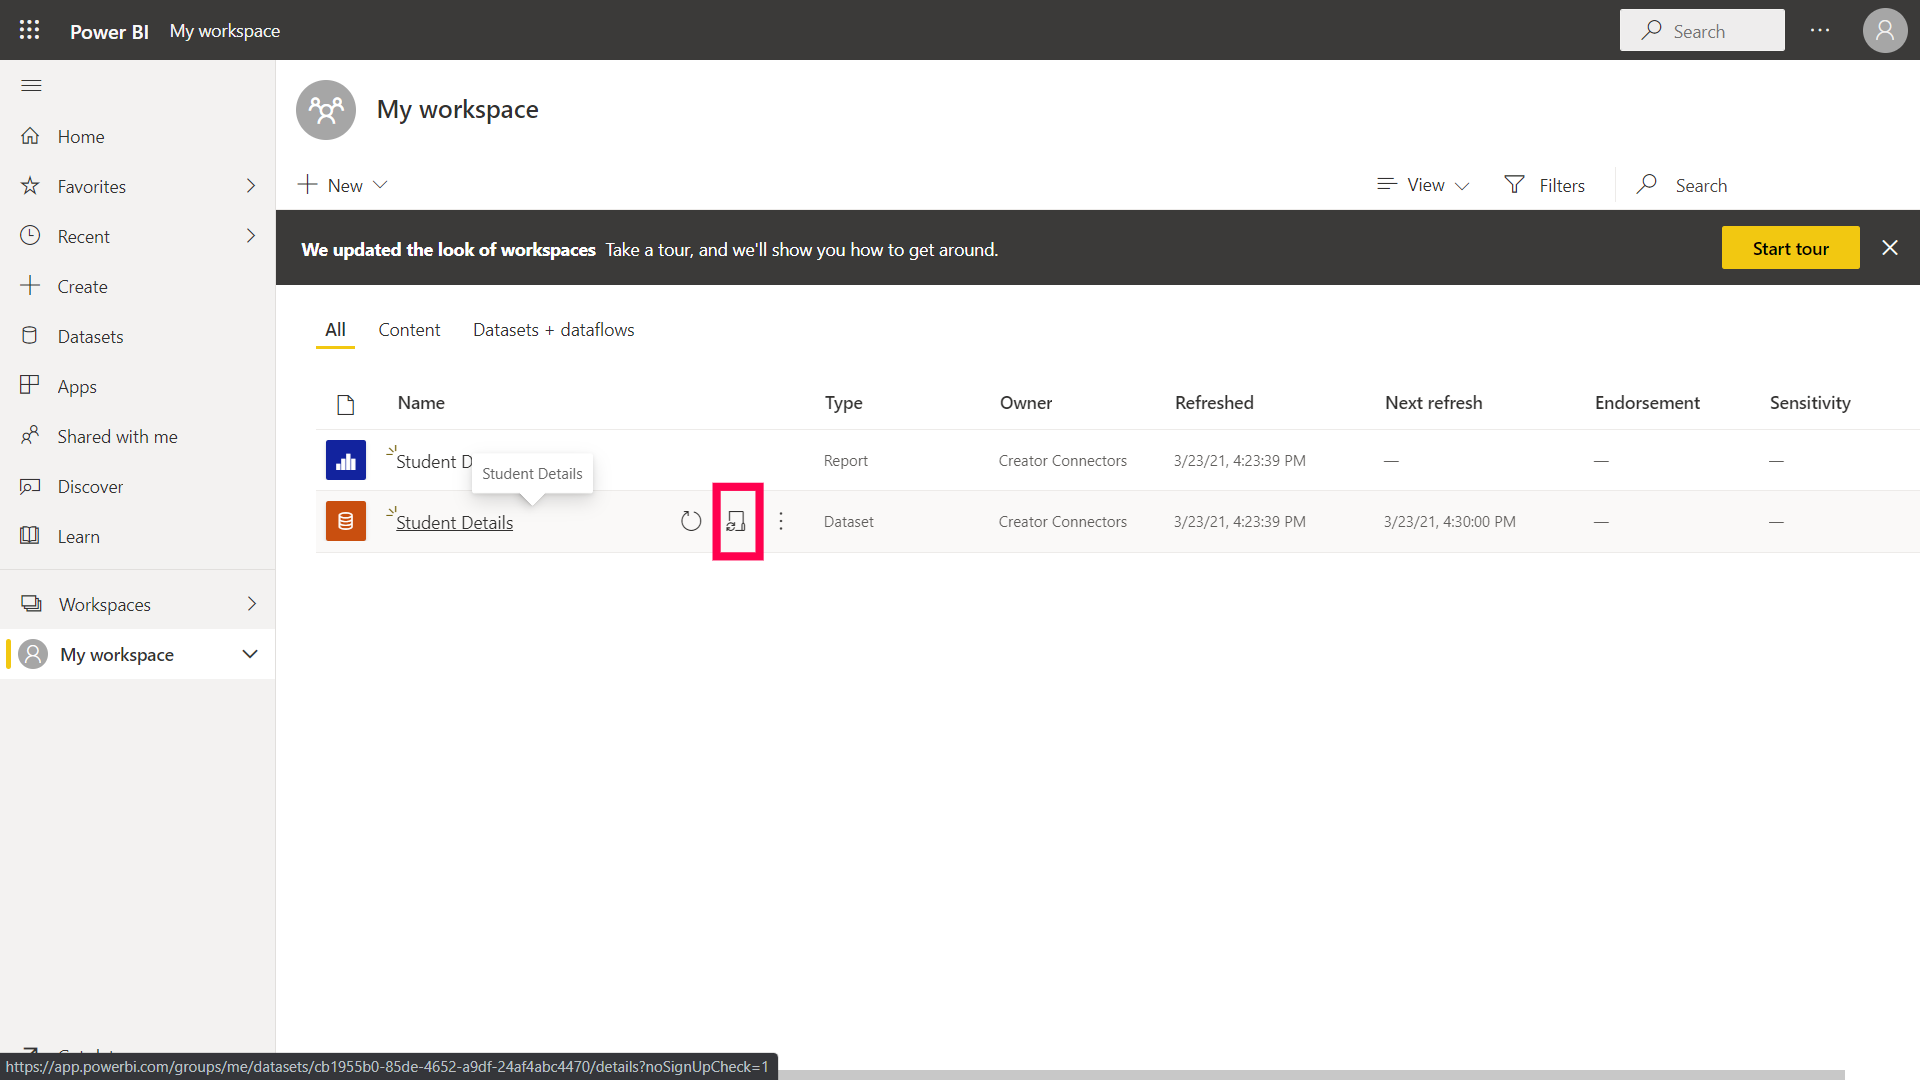Collapse the navigation pane hamburger icon
The width and height of the screenshot is (1920, 1080).
[31, 86]
